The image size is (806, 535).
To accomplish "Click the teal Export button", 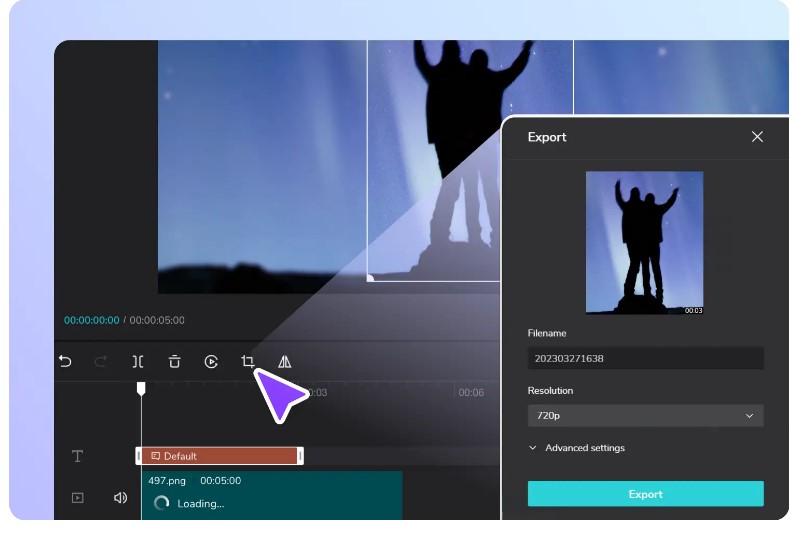I will [x=646, y=494].
